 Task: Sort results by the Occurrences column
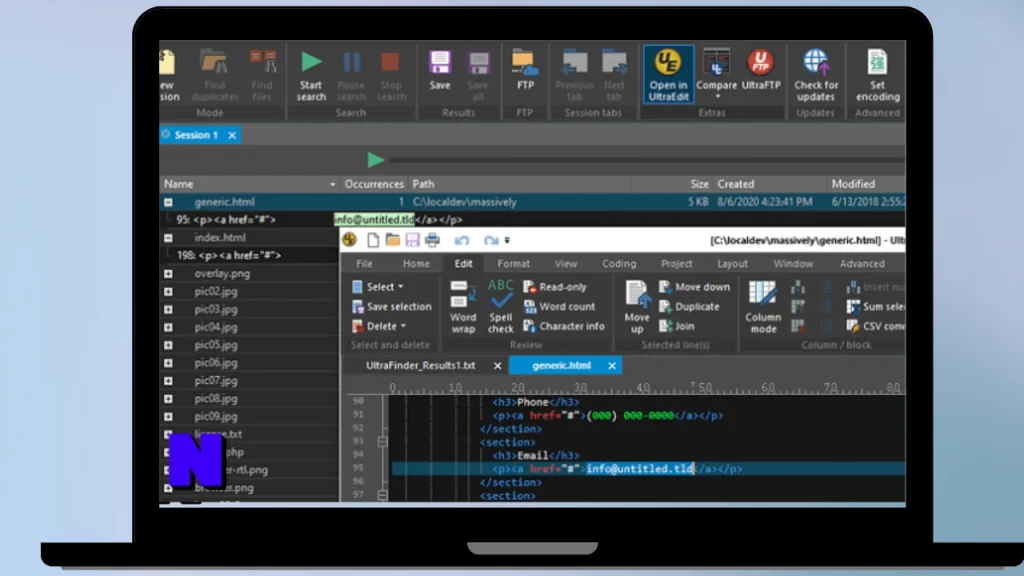374,184
